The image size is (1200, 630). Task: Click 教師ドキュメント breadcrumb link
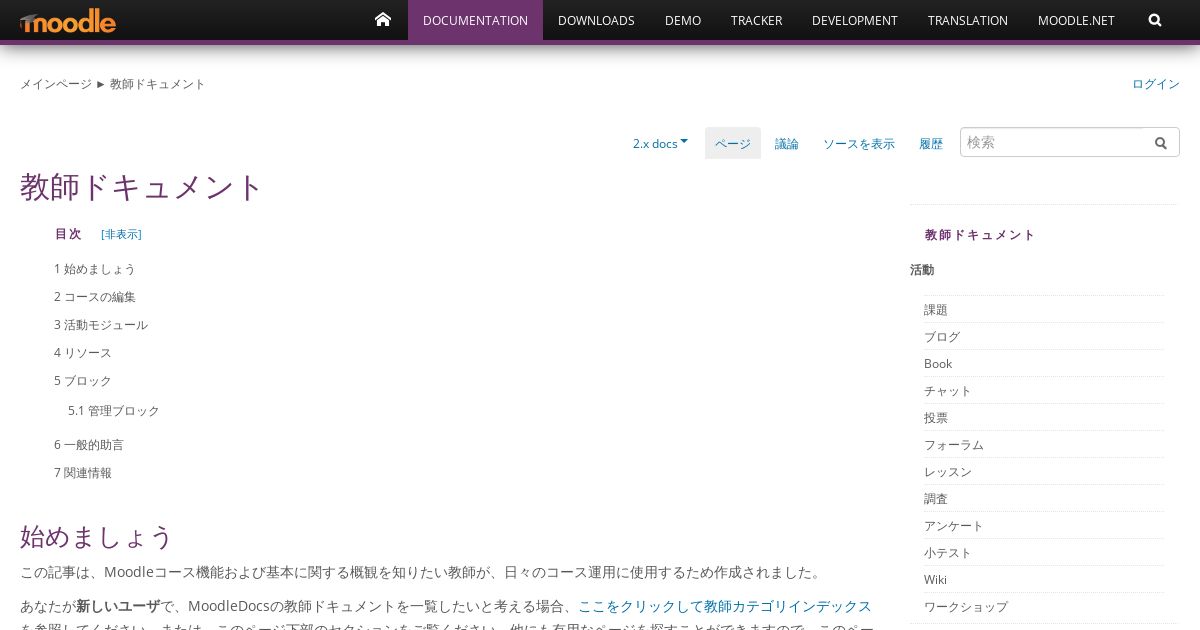point(158,84)
